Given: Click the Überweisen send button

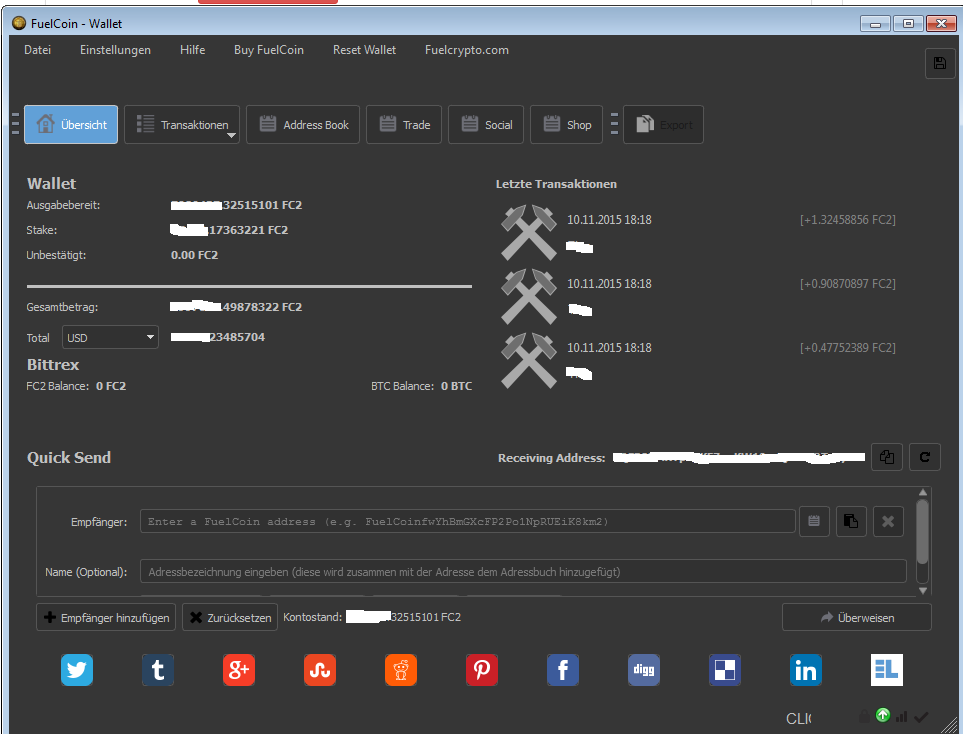Looking at the screenshot, I should [x=857, y=617].
